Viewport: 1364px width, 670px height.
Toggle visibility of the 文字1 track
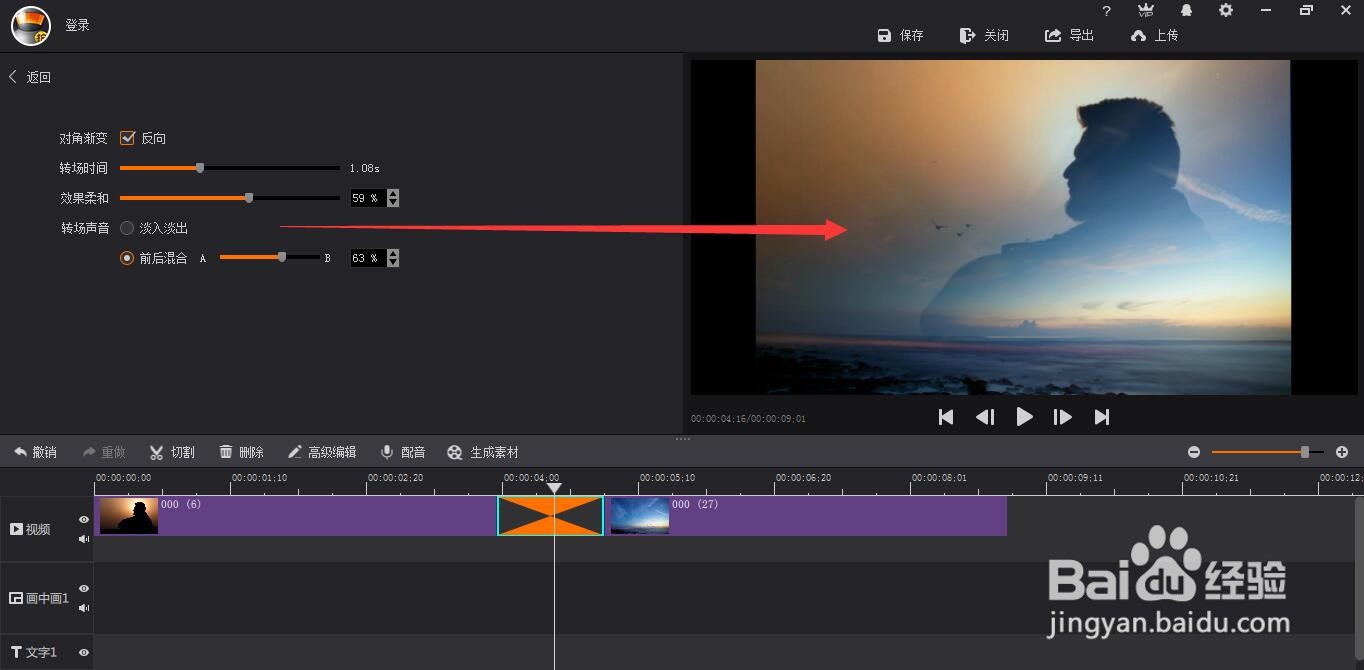pyautogui.click(x=84, y=653)
